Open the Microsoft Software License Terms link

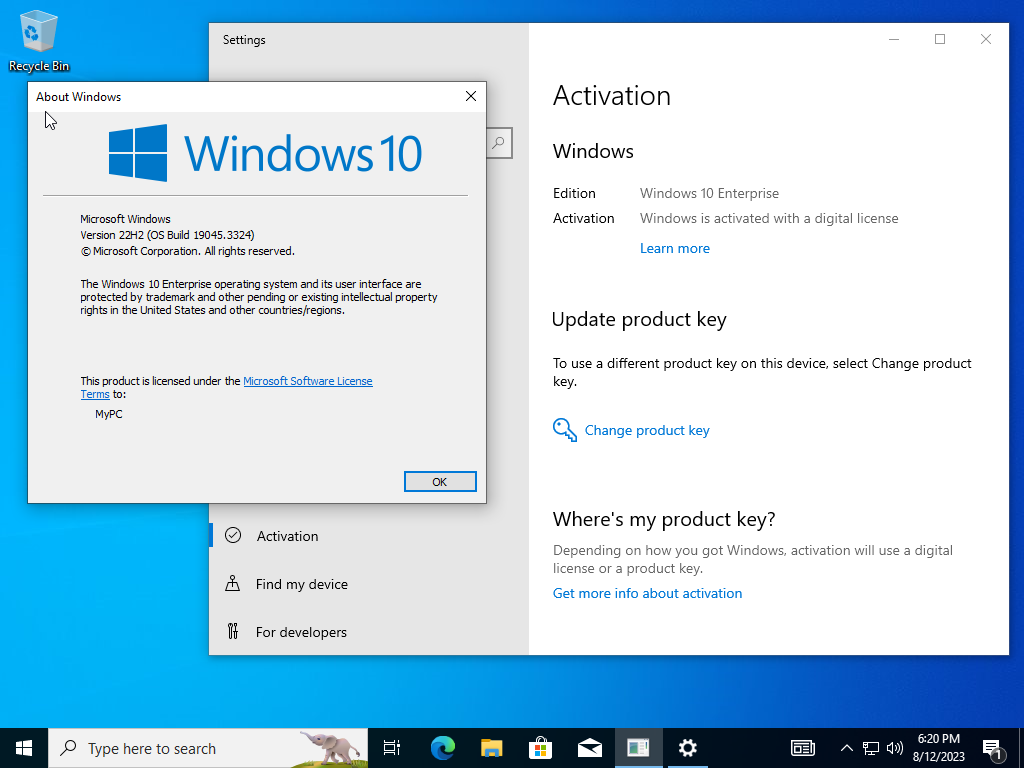click(x=307, y=380)
